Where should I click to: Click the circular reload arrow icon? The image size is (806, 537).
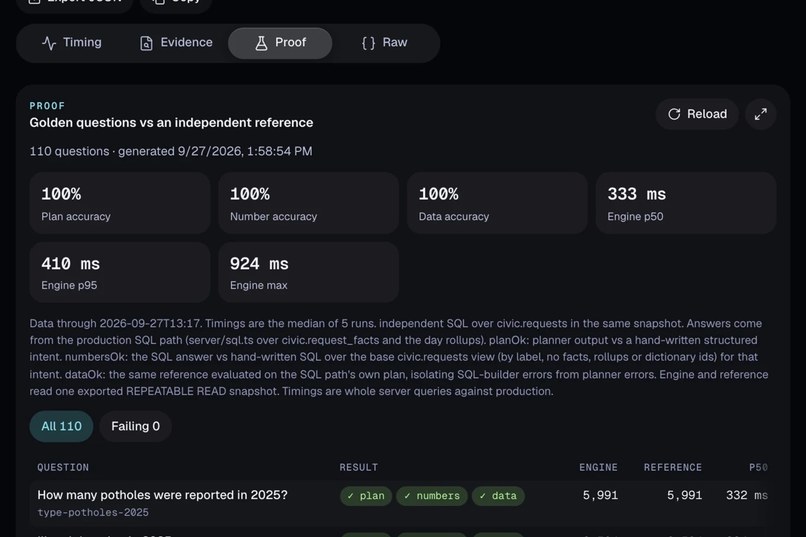click(674, 114)
